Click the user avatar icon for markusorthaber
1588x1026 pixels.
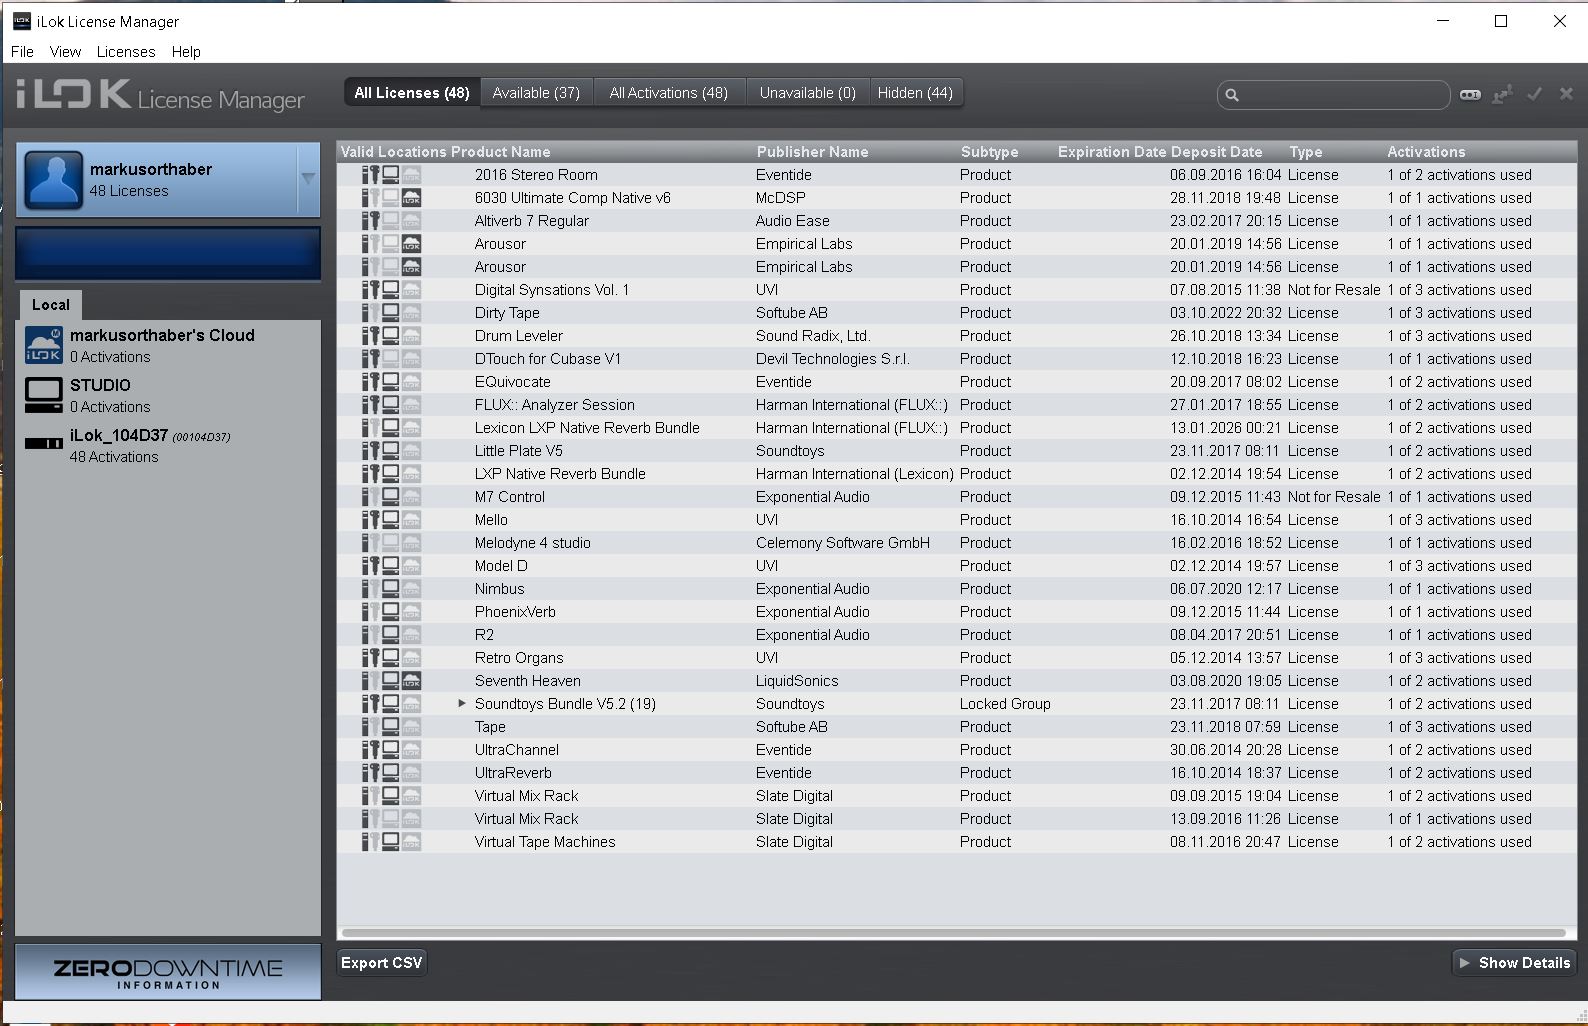coord(53,180)
